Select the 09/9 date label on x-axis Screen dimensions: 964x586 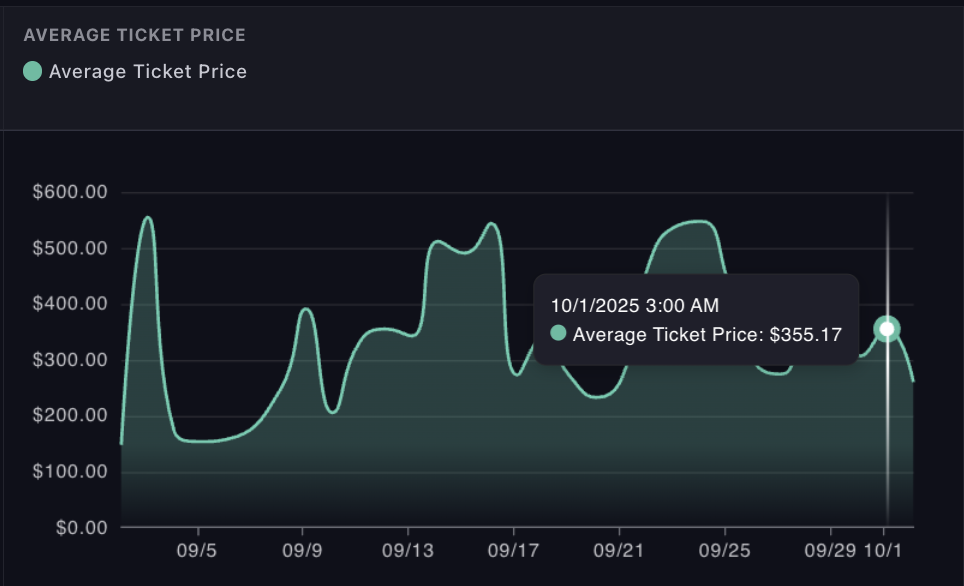[x=302, y=551]
